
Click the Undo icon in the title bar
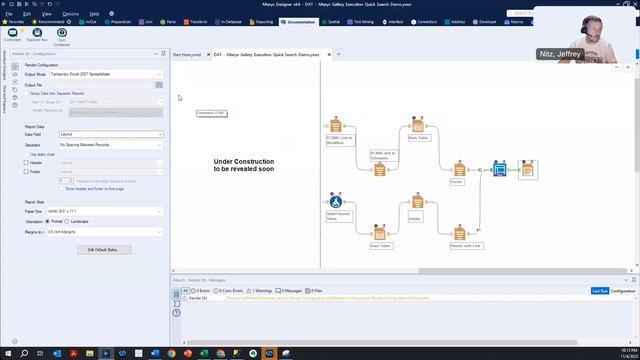50,4
